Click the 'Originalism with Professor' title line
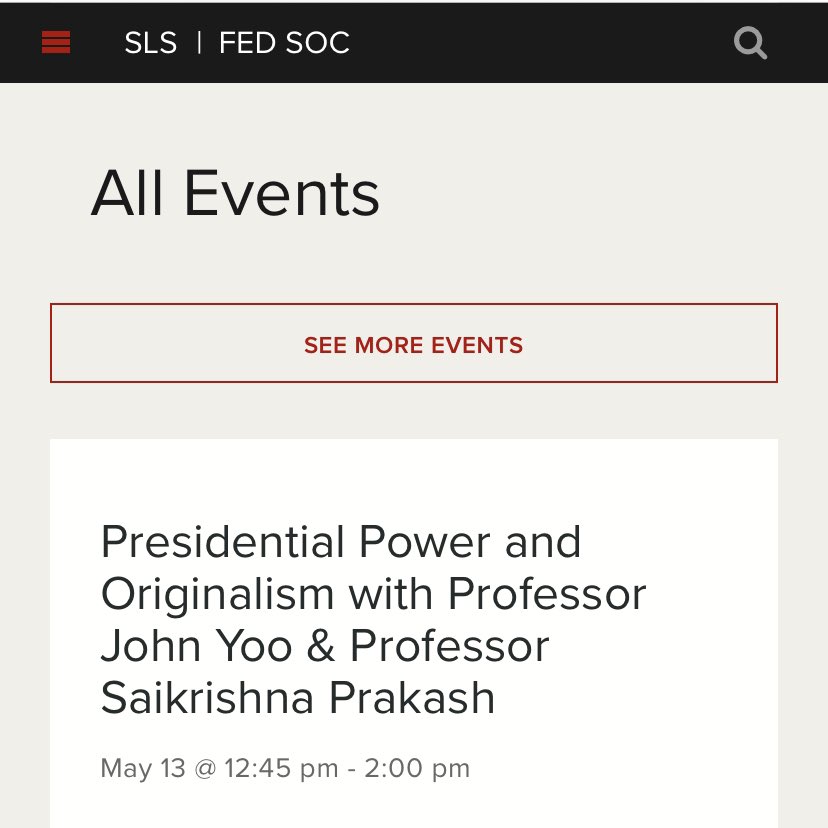The height and width of the screenshot is (828, 828). point(373,595)
